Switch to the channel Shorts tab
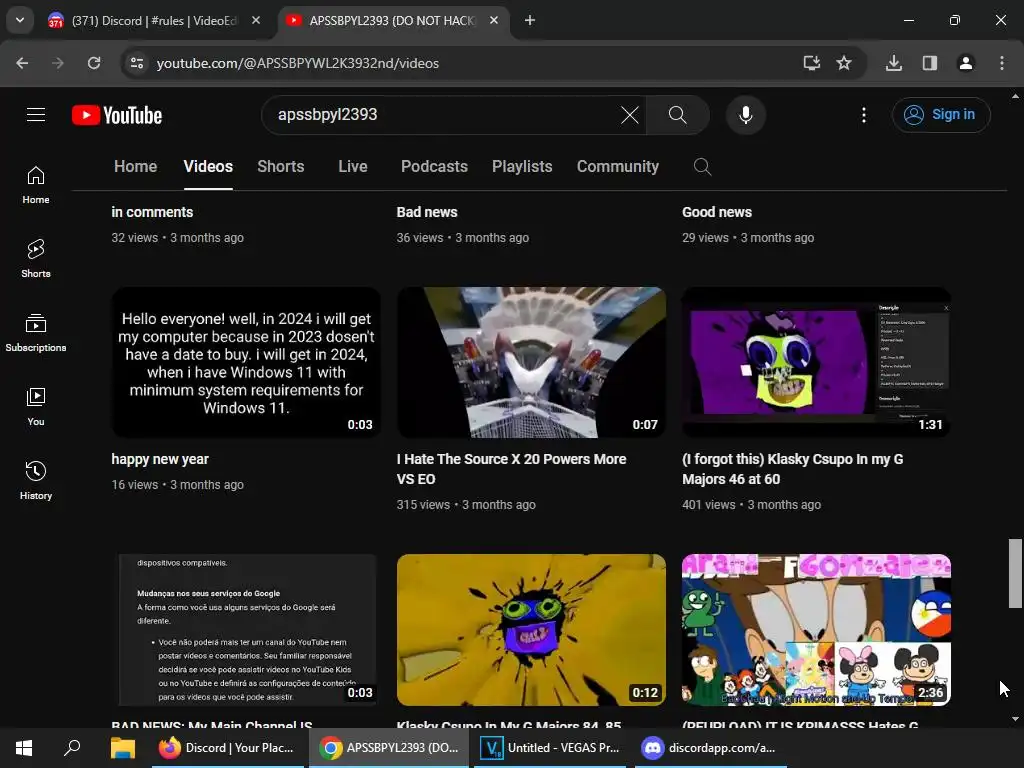The width and height of the screenshot is (1024, 768). click(x=281, y=167)
